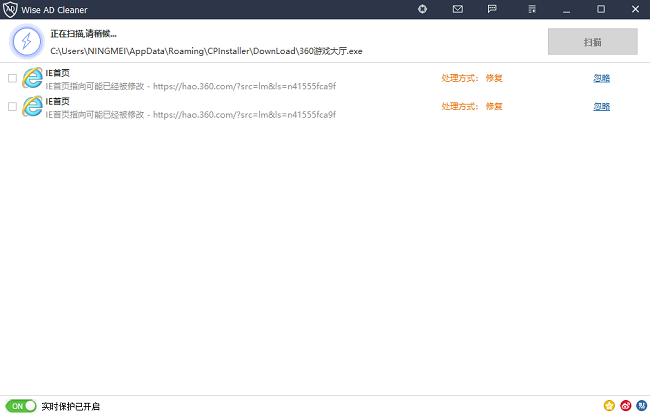
Task: Check the box for the first IE首页 entry
Action: click(x=12, y=78)
